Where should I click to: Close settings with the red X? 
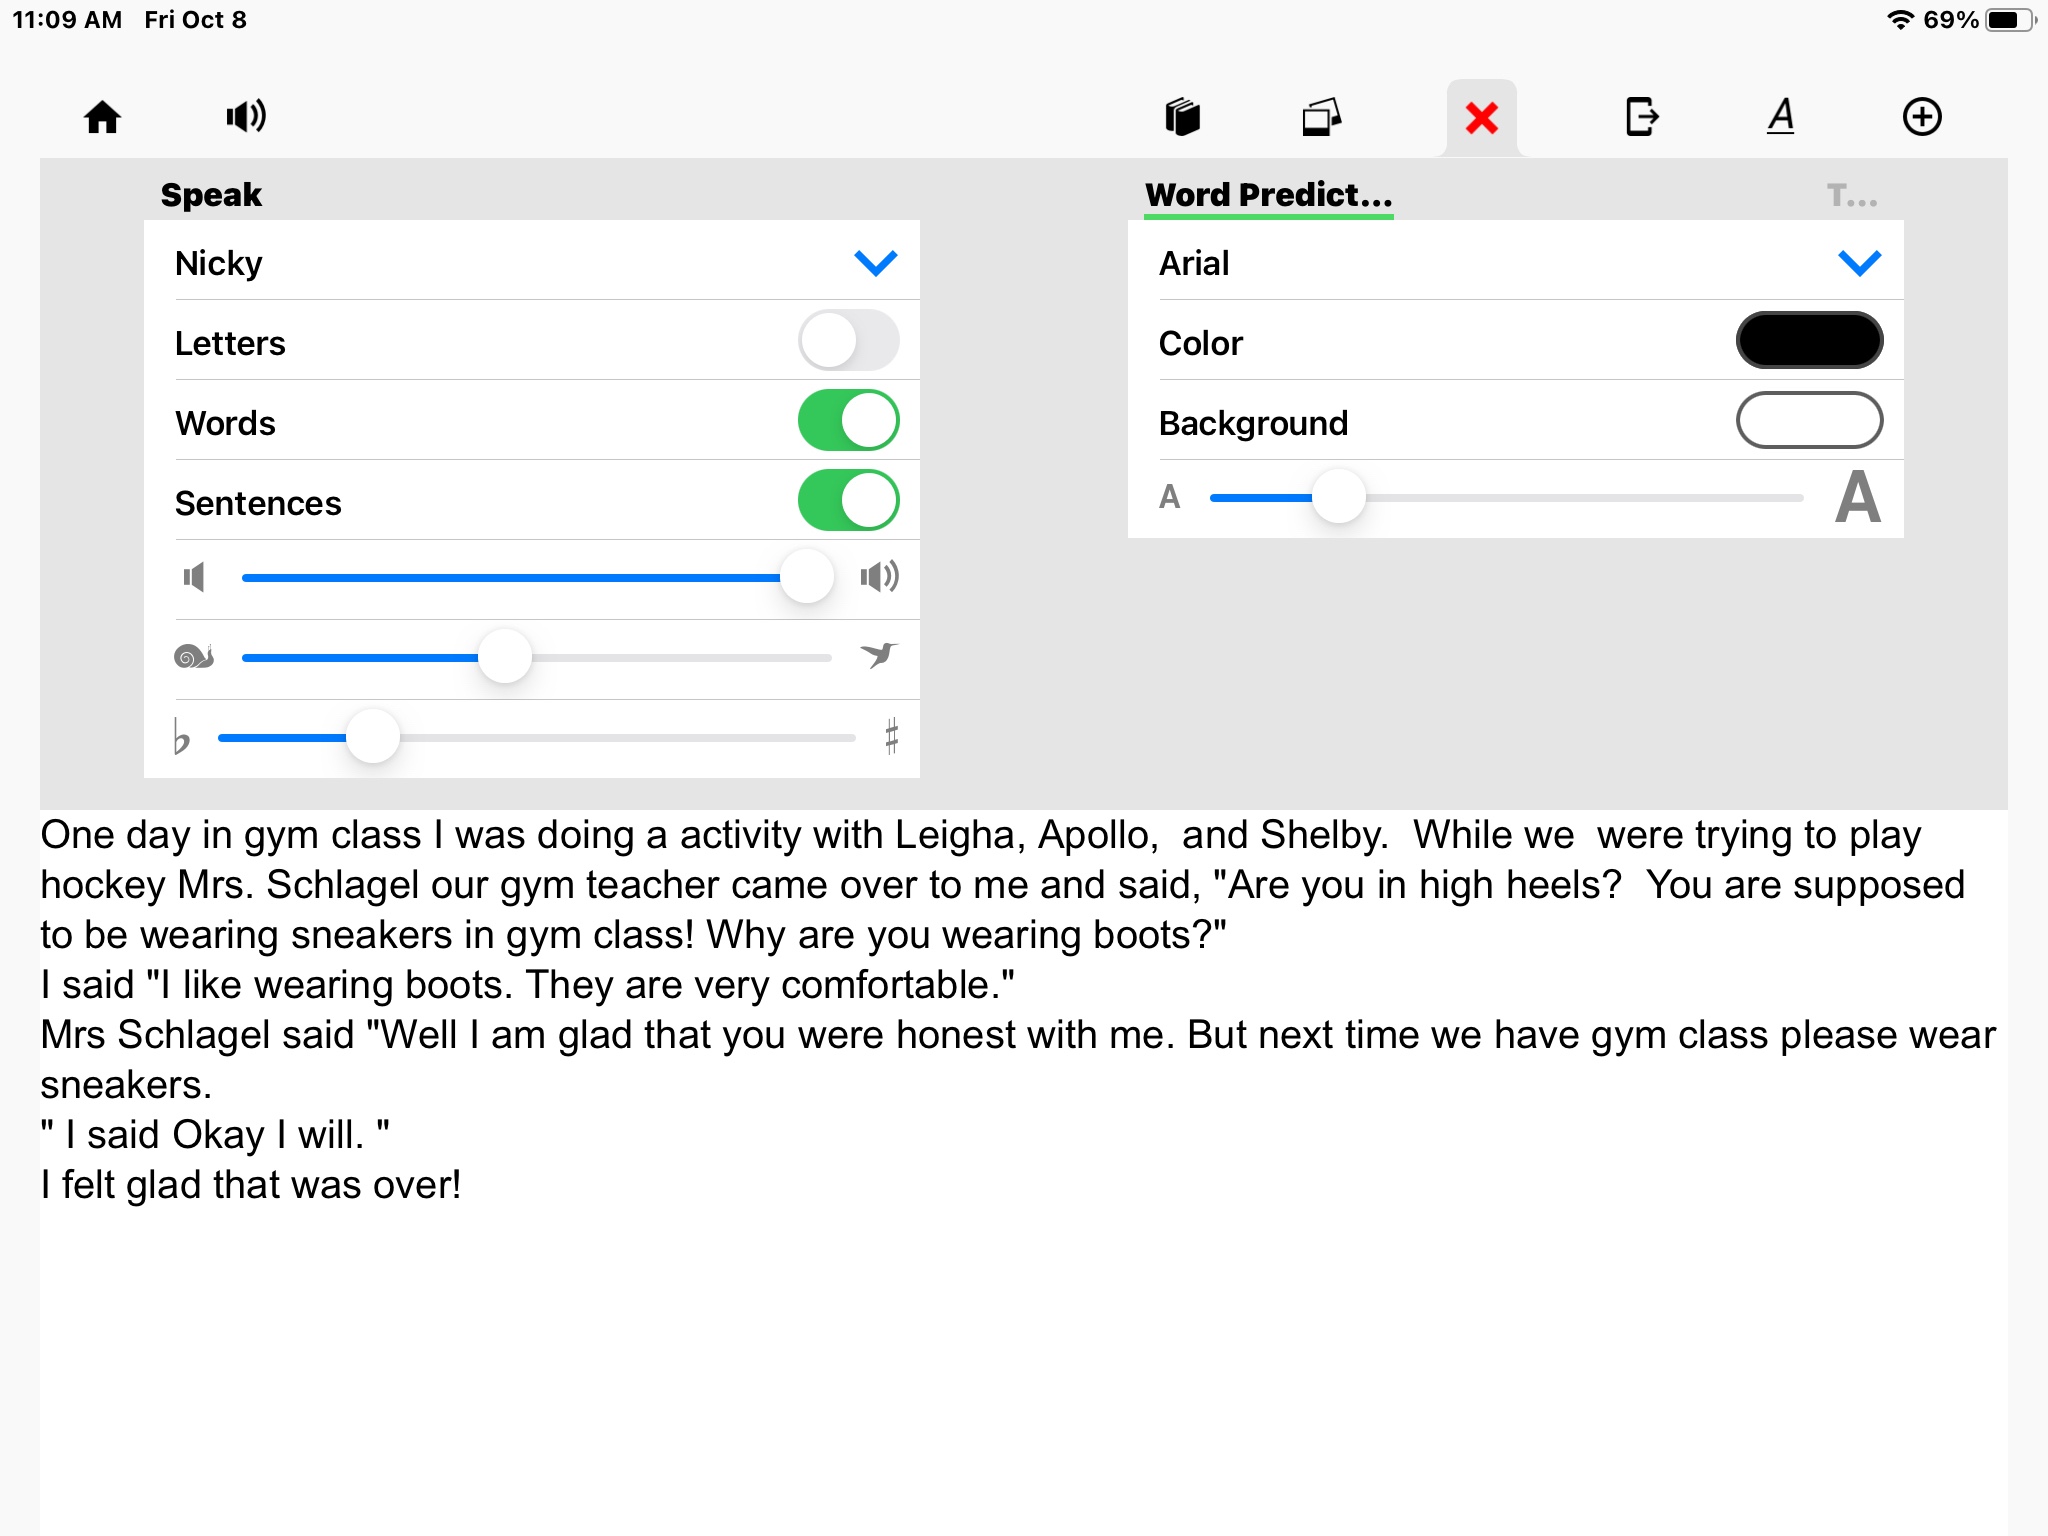[1481, 118]
